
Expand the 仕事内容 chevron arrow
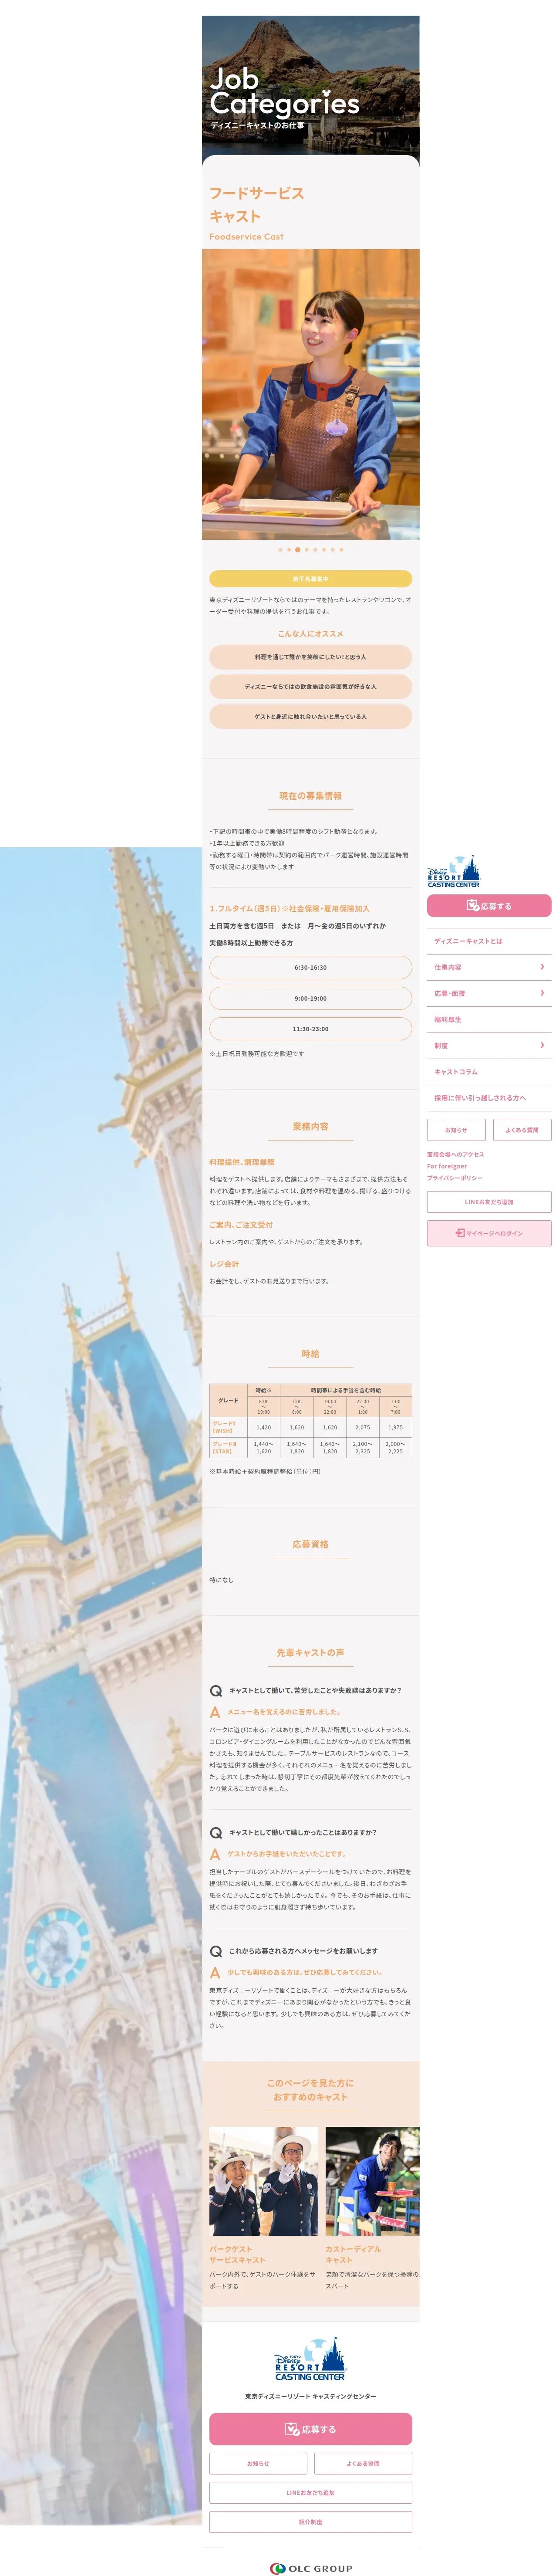click(542, 967)
